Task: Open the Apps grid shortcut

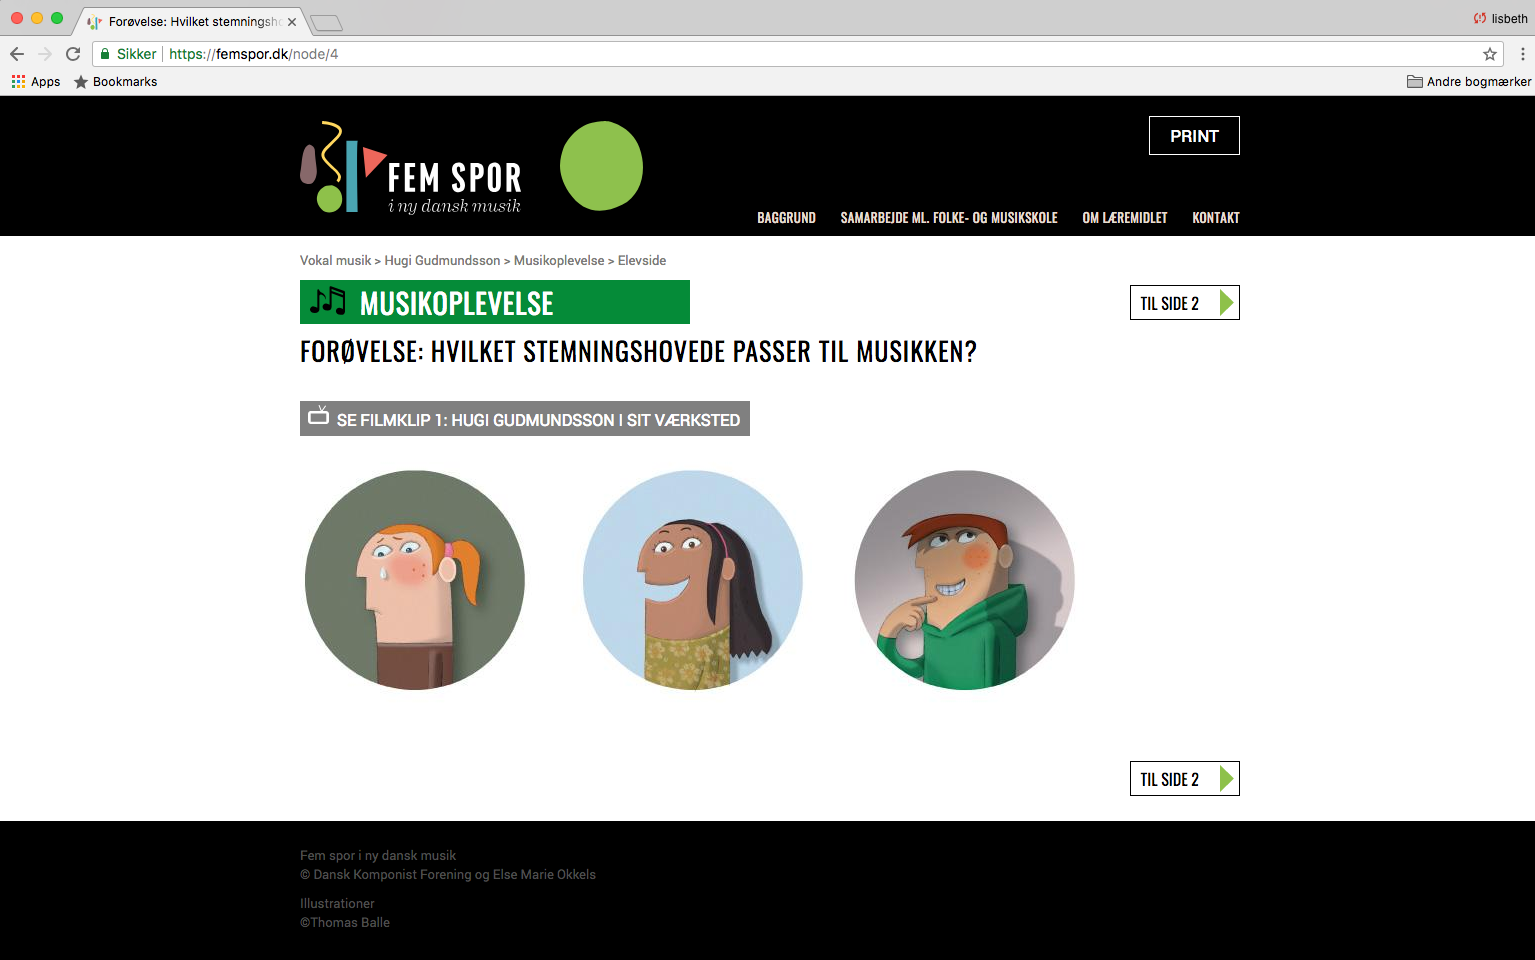Action: (x=36, y=82)
